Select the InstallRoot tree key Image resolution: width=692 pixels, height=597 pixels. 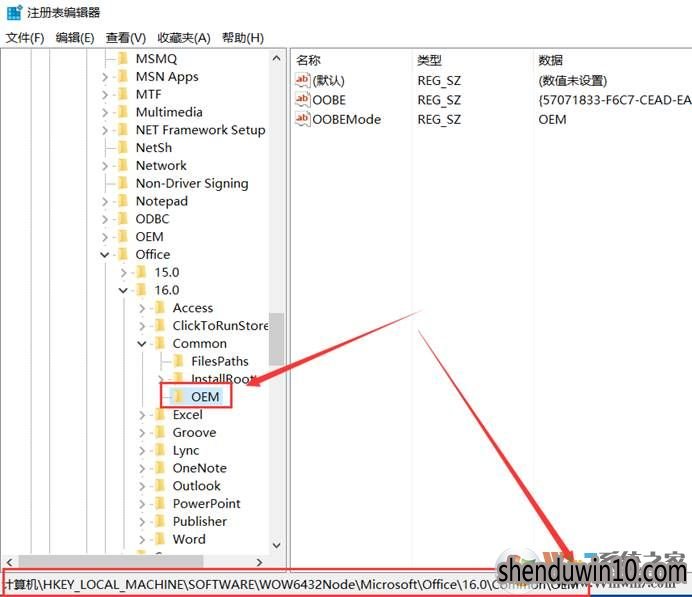[223, 379]
